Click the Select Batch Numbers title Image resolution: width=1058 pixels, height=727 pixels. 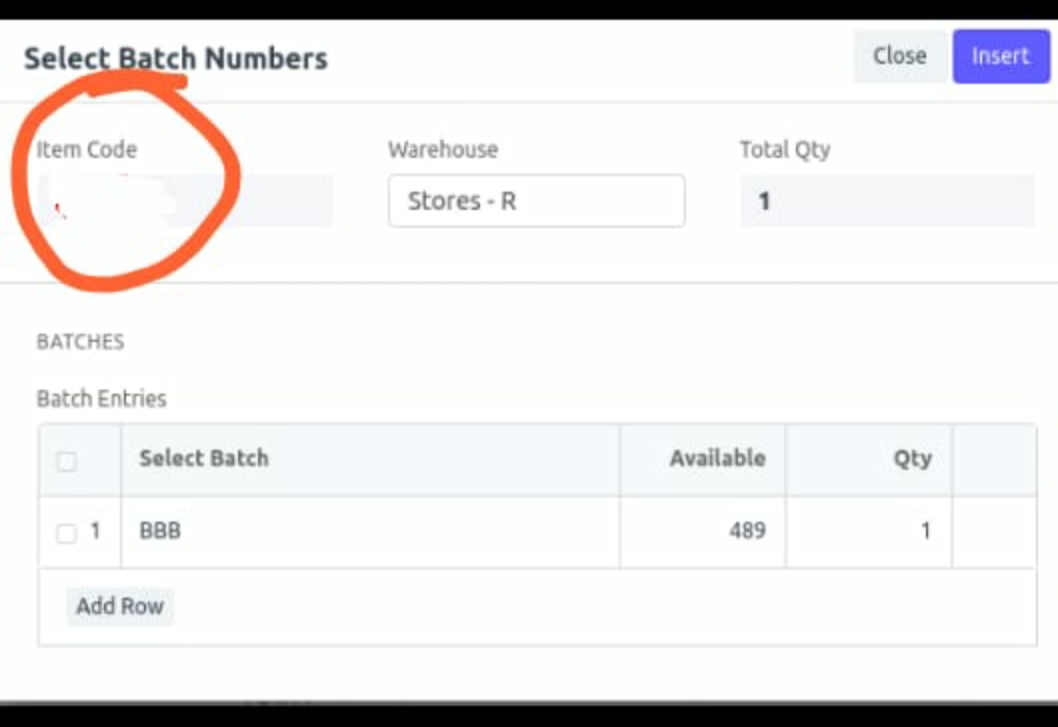(x=175, y=59)
